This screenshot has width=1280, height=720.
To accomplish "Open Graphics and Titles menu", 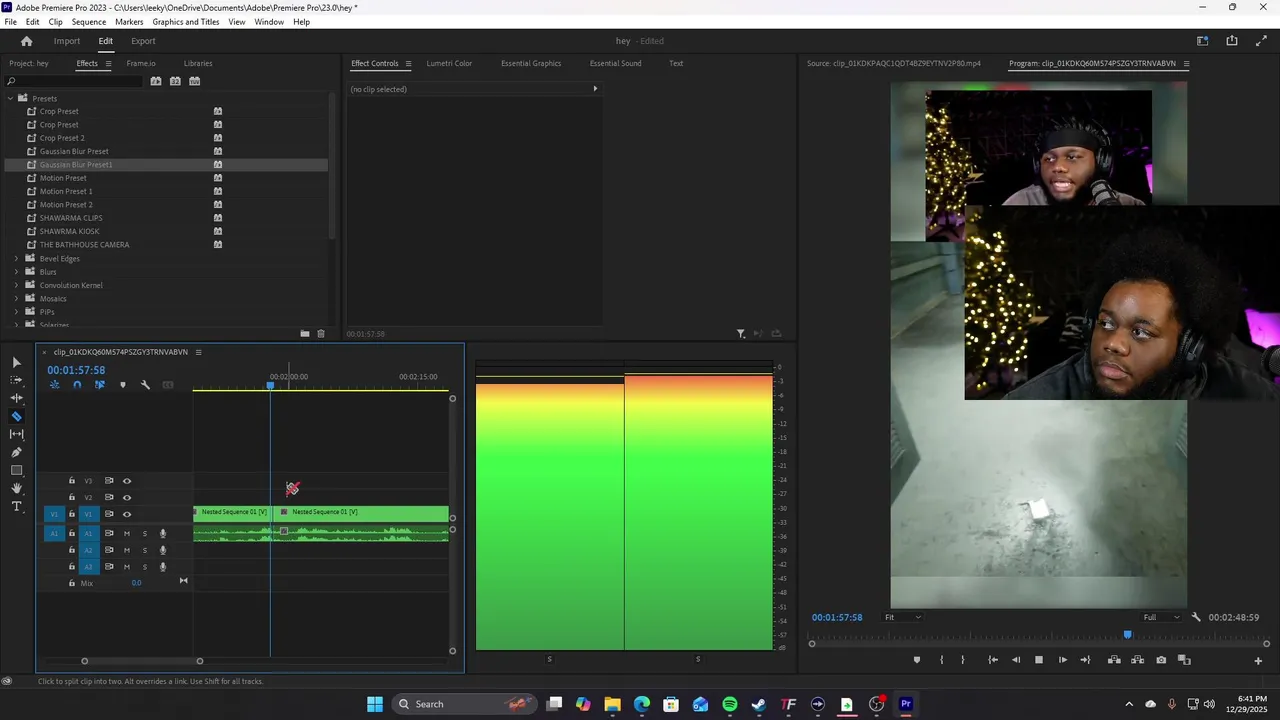I will click(x=186, y=22).
